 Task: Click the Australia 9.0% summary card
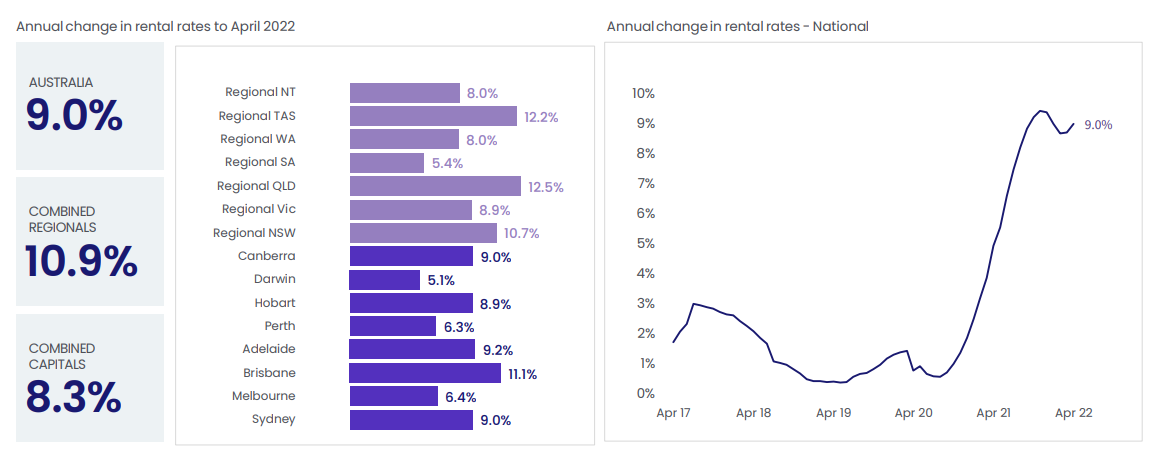point(89,106)
